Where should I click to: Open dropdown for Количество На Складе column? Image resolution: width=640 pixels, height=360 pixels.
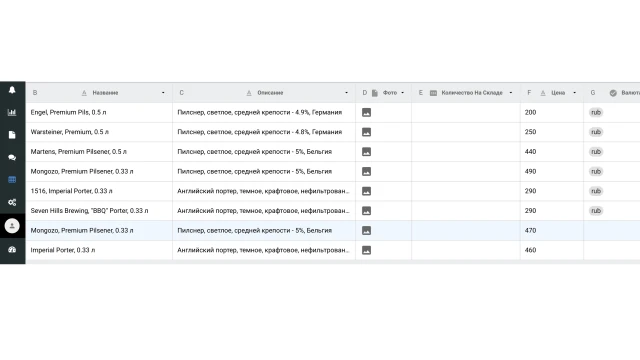pos(511,93)
